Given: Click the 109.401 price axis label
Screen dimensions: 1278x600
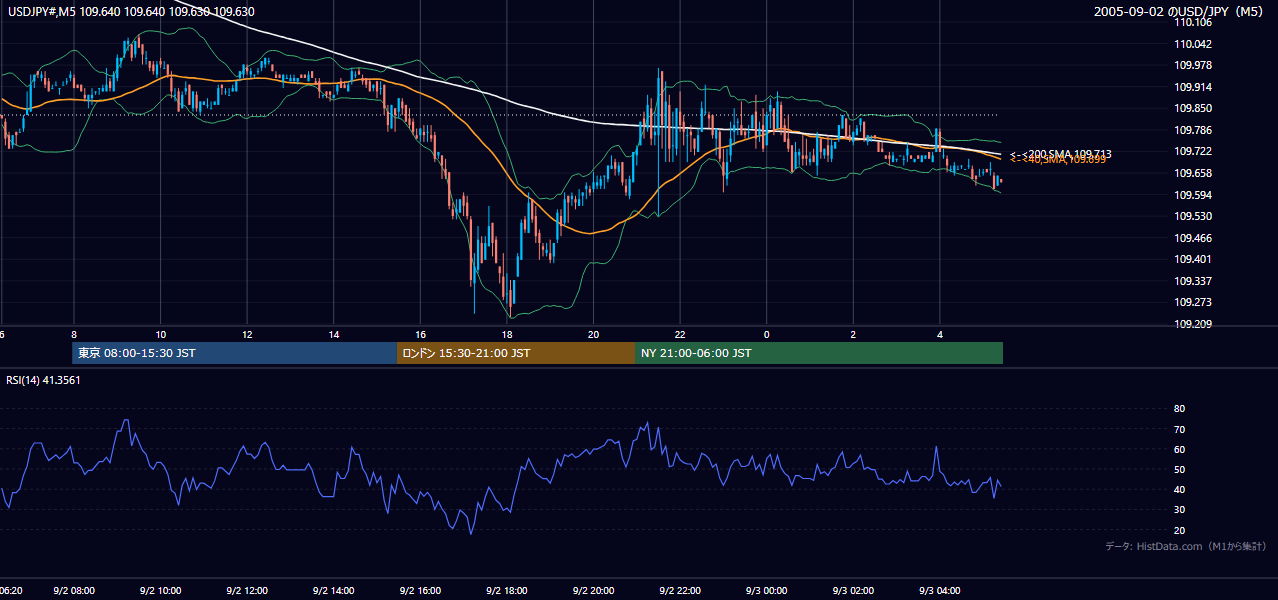Looking at the screenshot, I should coord(1195,259).
